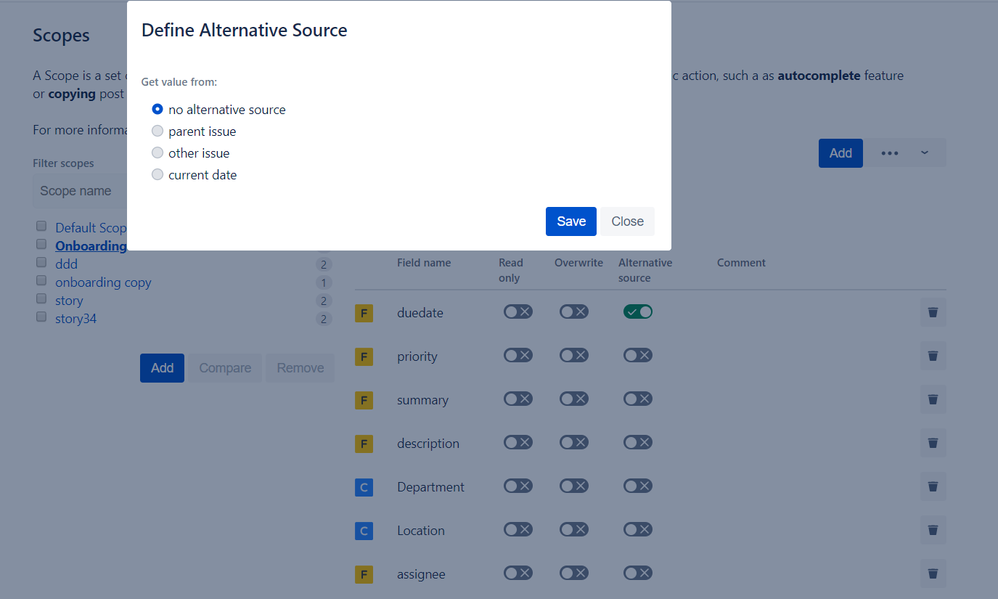Delete the assignee field row

[x=932, y=574]
